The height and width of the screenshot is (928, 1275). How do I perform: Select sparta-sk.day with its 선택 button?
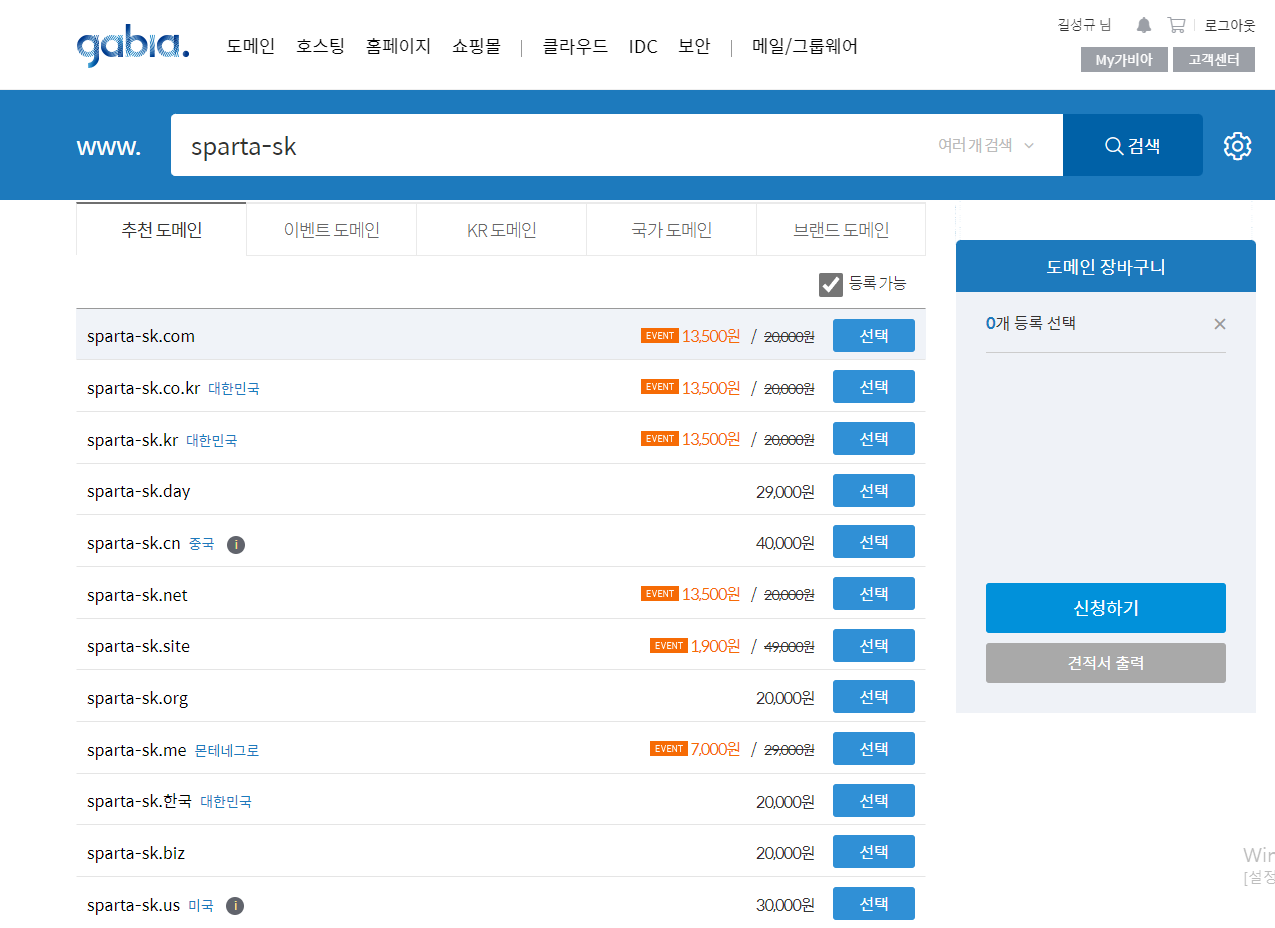click(874, 491)
